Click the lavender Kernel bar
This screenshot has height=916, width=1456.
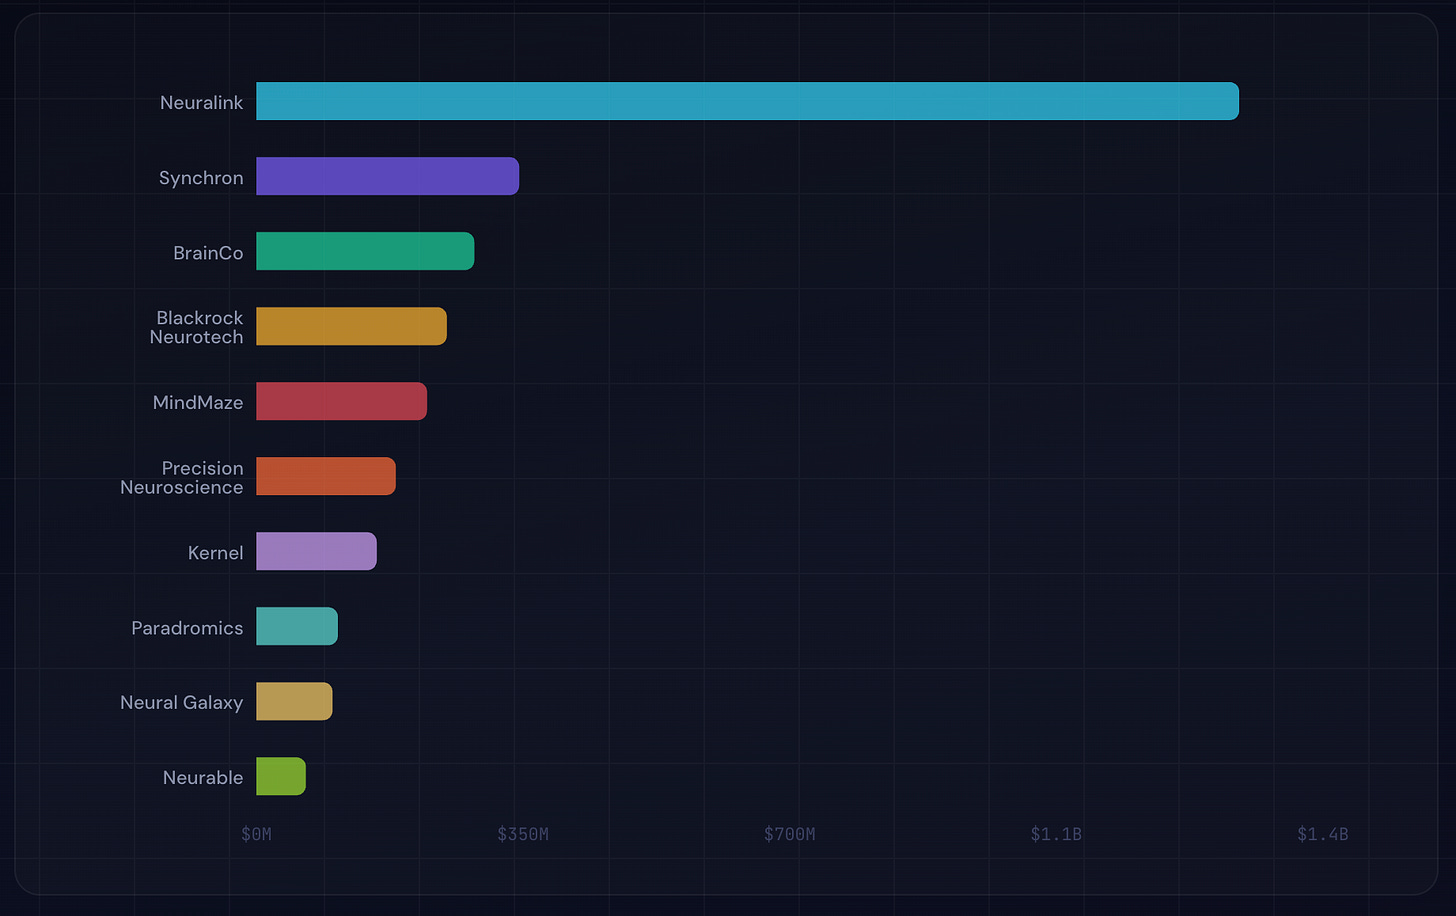coord(316,551)
